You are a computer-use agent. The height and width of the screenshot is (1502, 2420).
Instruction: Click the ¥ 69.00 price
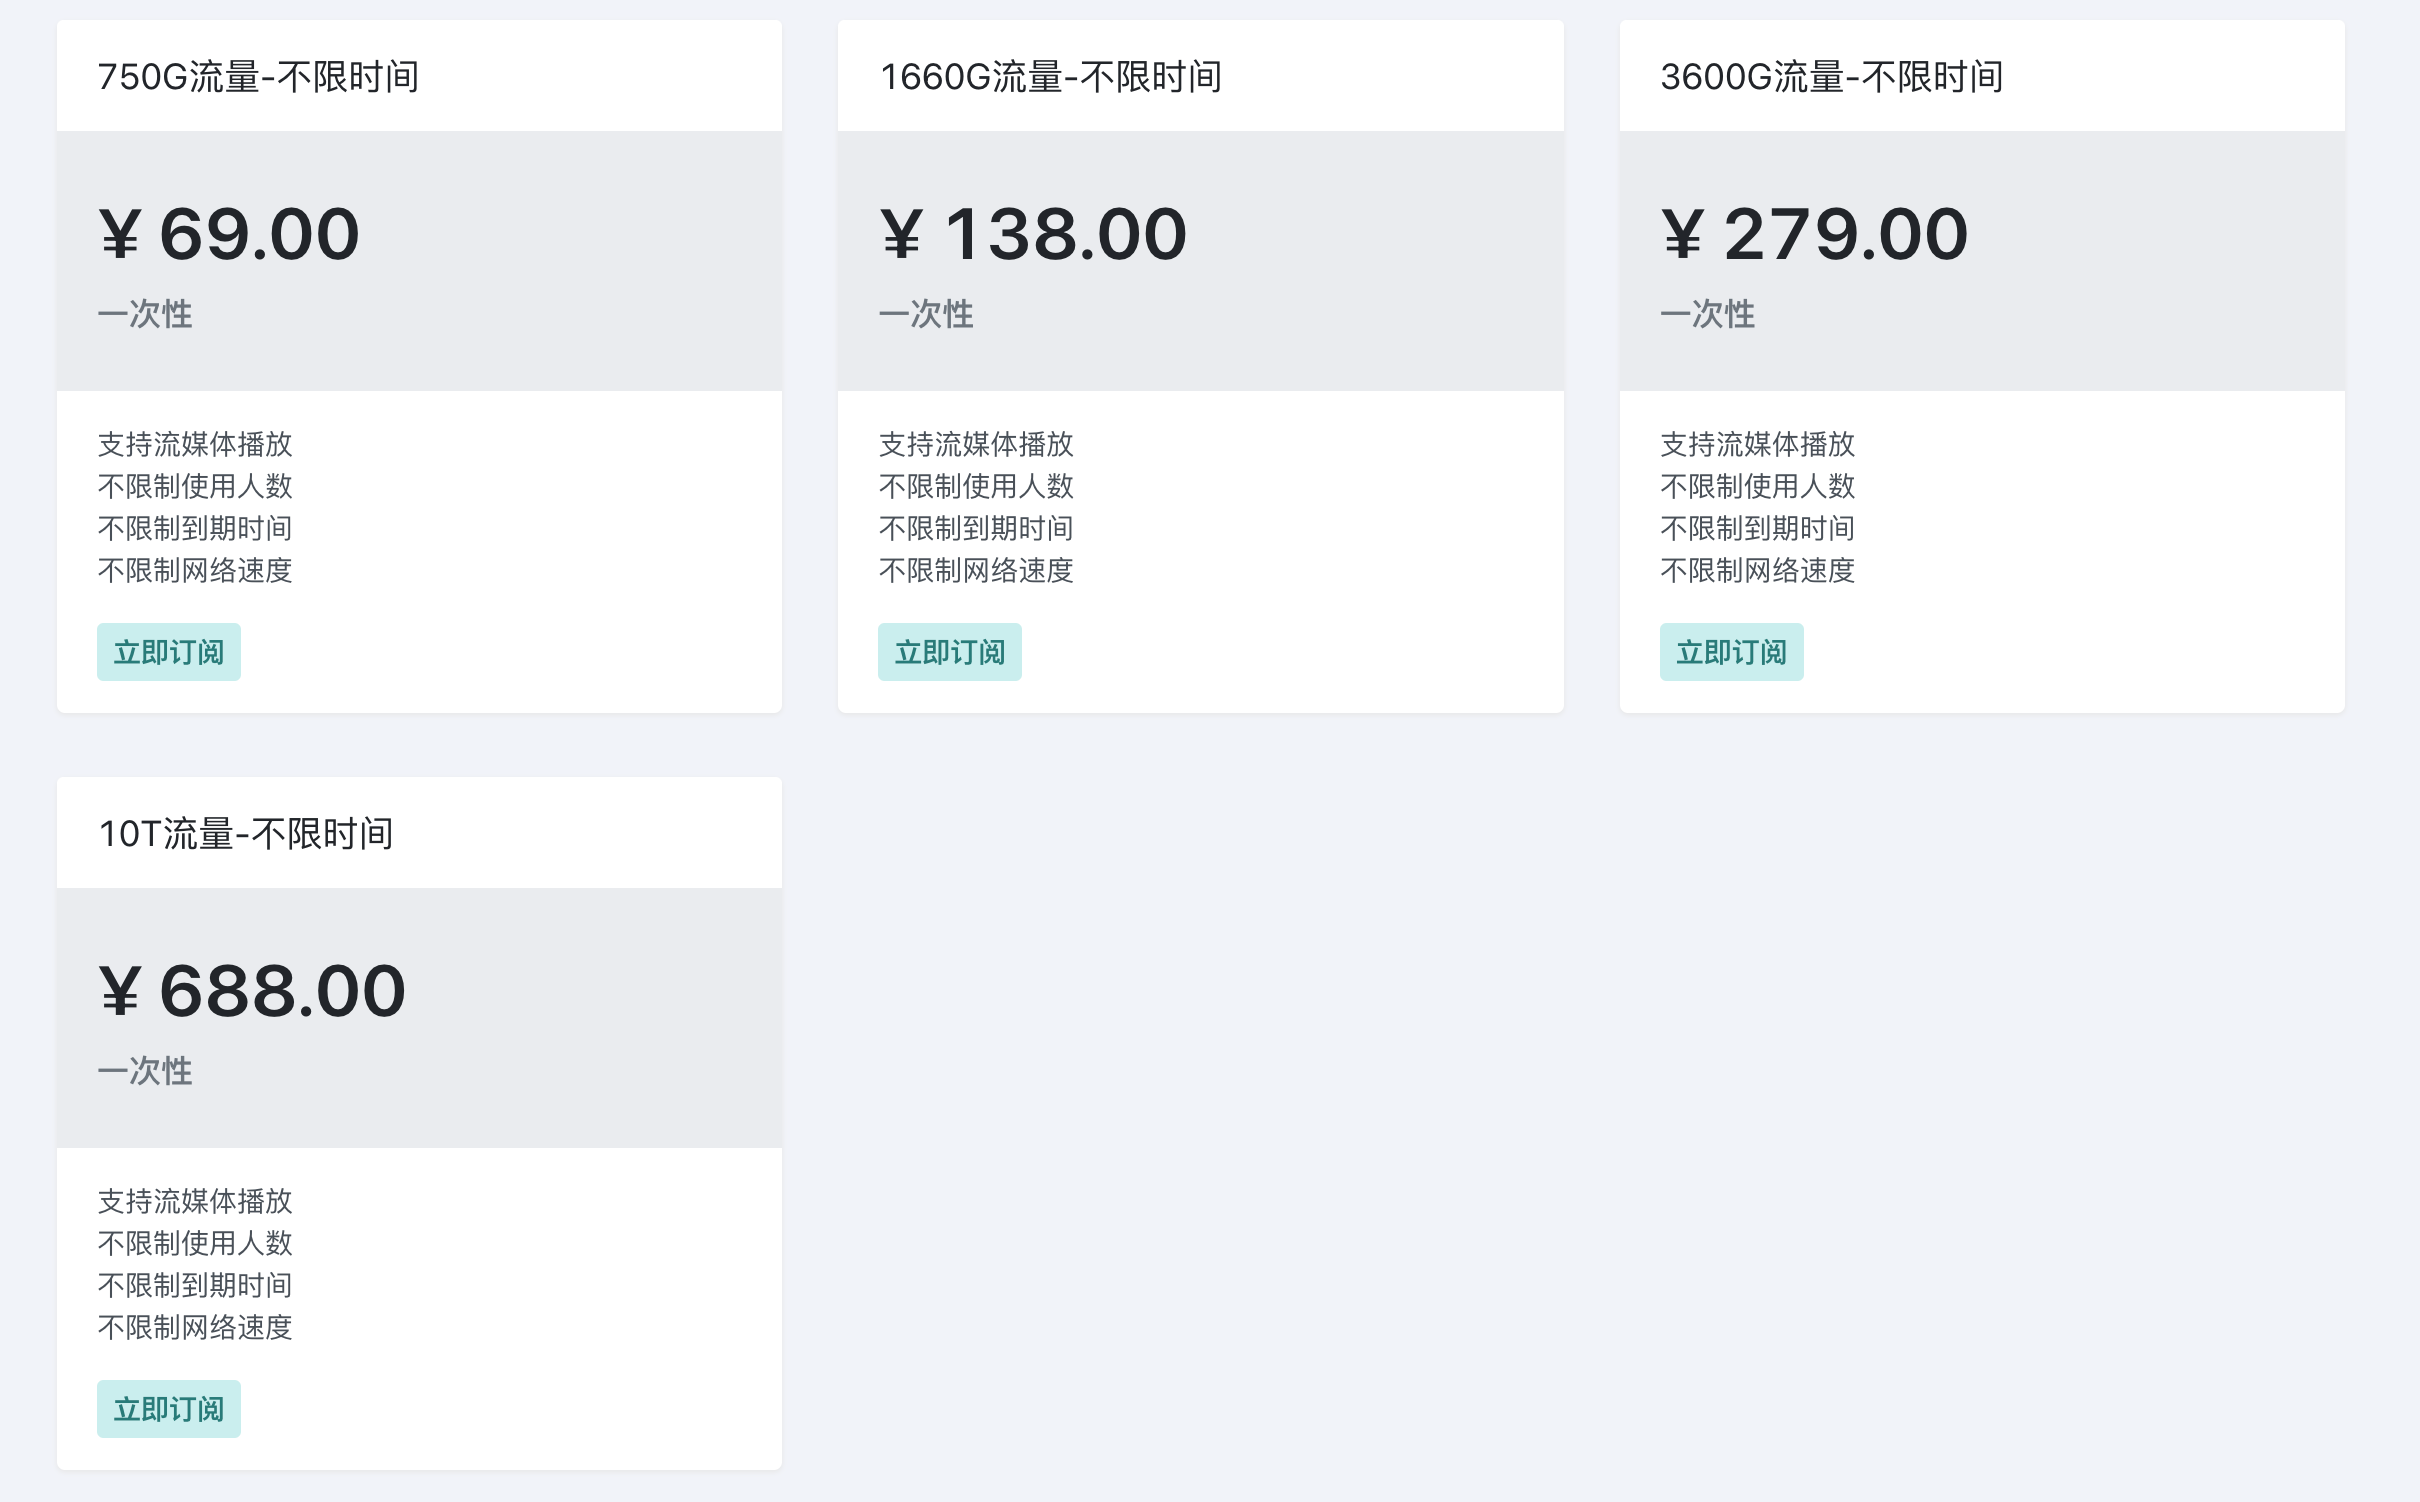pyautogui.click(x=229, y=235)
